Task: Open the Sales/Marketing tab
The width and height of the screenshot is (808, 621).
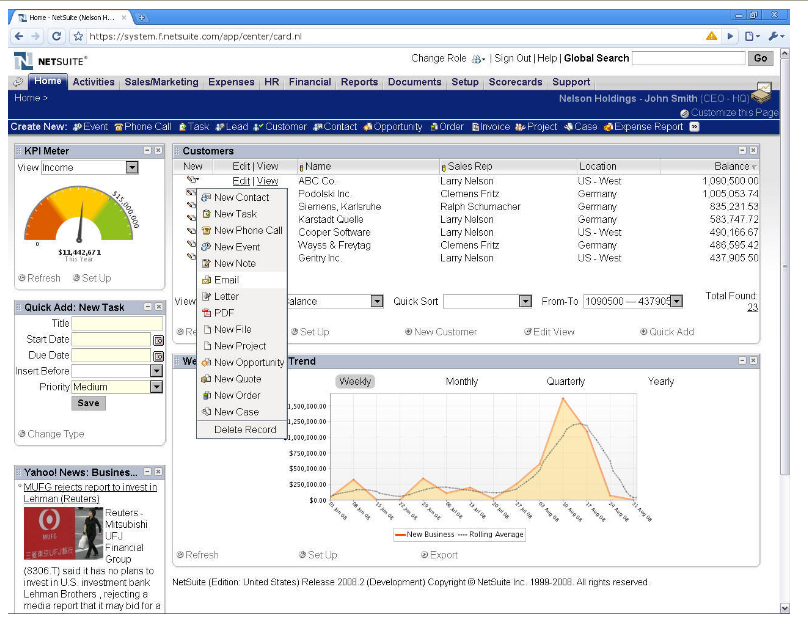Action: click(161, 82)
